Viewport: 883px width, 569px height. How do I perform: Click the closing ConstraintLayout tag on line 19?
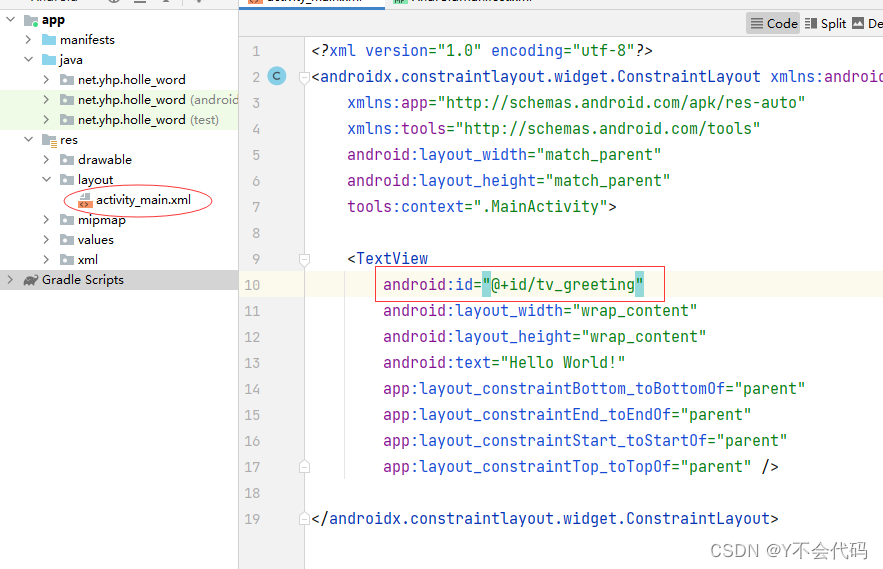pyautogui.click(x=545, y=518)
